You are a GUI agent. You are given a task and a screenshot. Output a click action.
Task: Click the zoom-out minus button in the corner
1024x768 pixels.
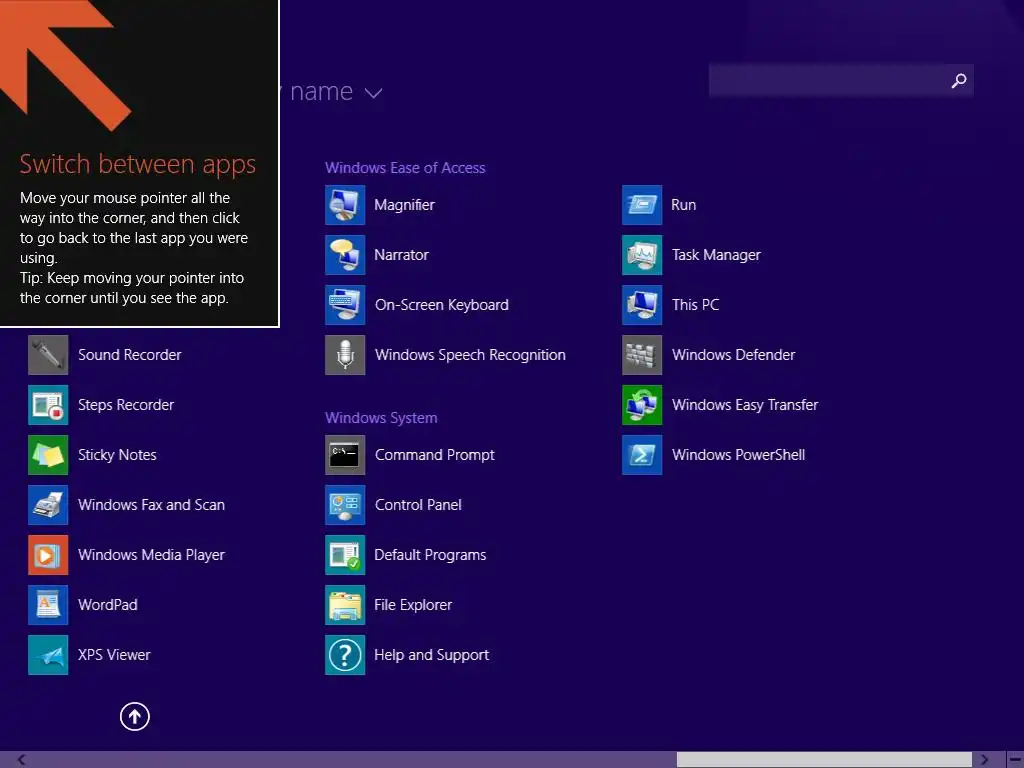1016,760
